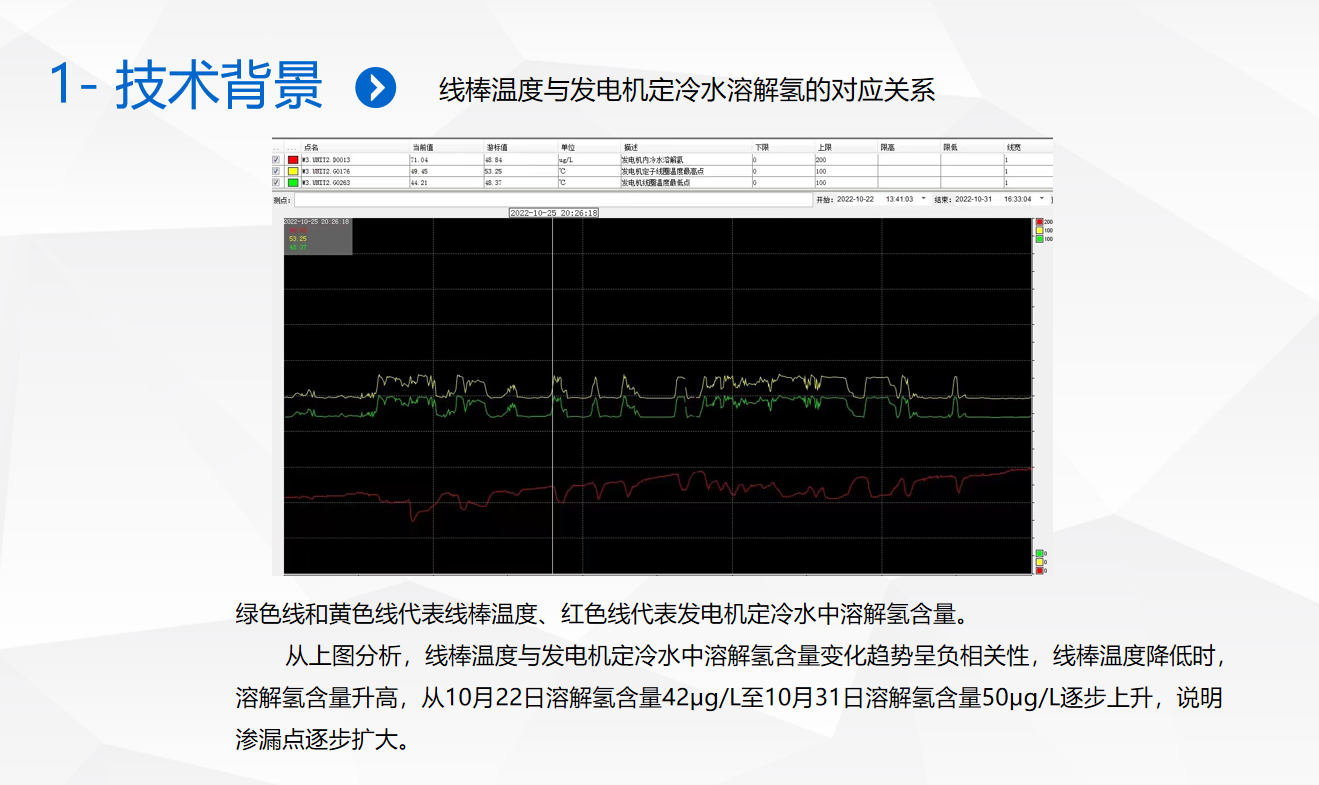This screenshot has height=785, width=1319.
Task: Click the green upper-limit marker at chart top right
Action: [1040, 240]
